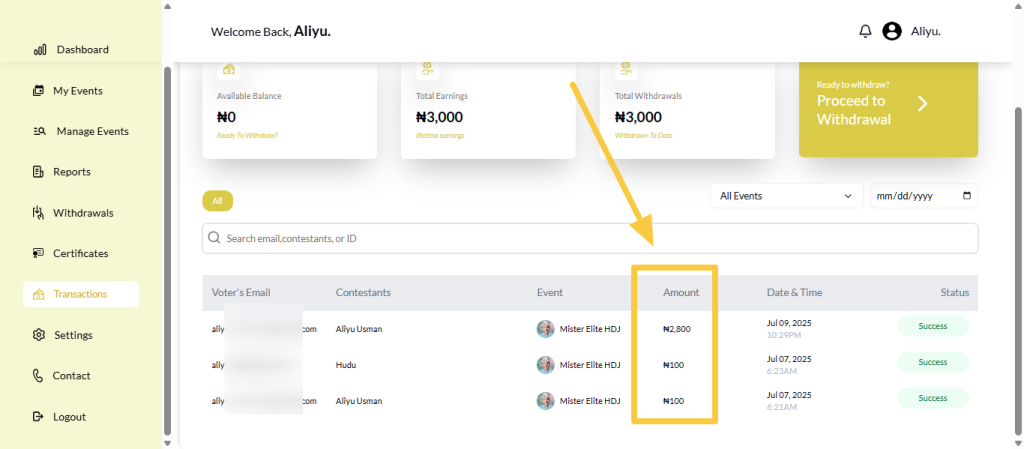
Task: Toggle the All filter pill
Action: tap(217, 201)
